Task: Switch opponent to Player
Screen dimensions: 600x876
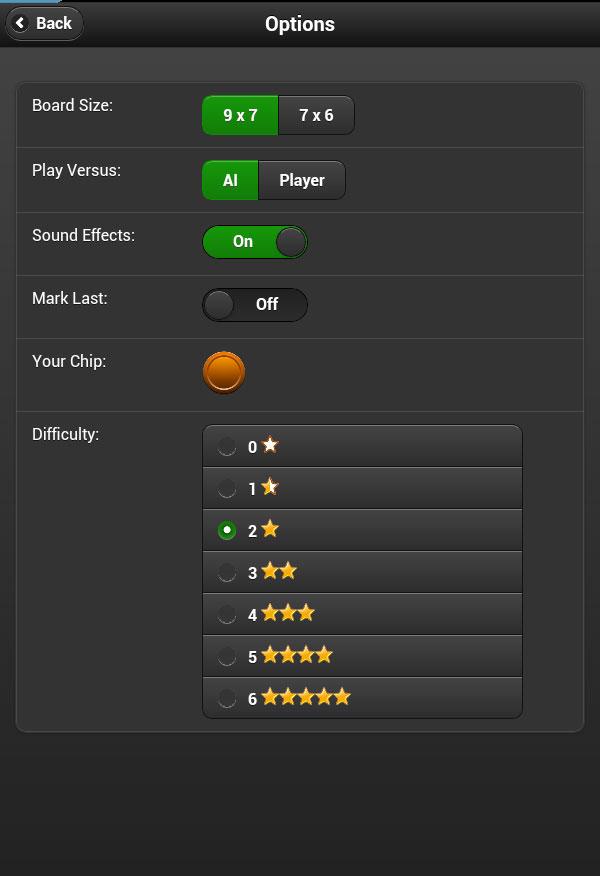Action: (x=302, y=180)
